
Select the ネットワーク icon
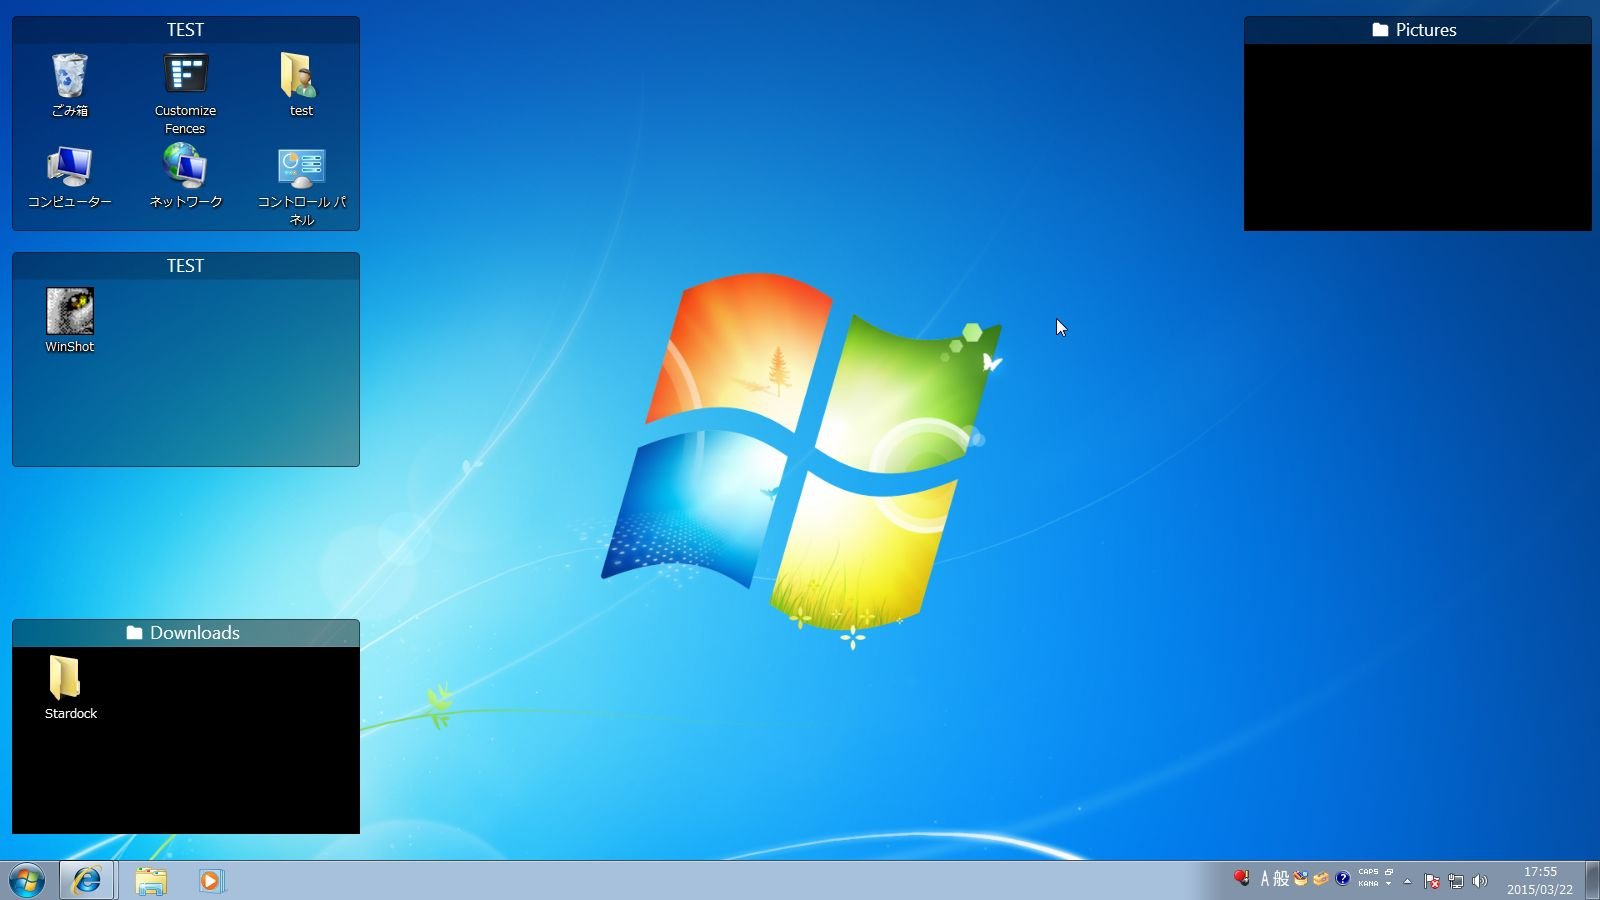[x=185, y=176]
